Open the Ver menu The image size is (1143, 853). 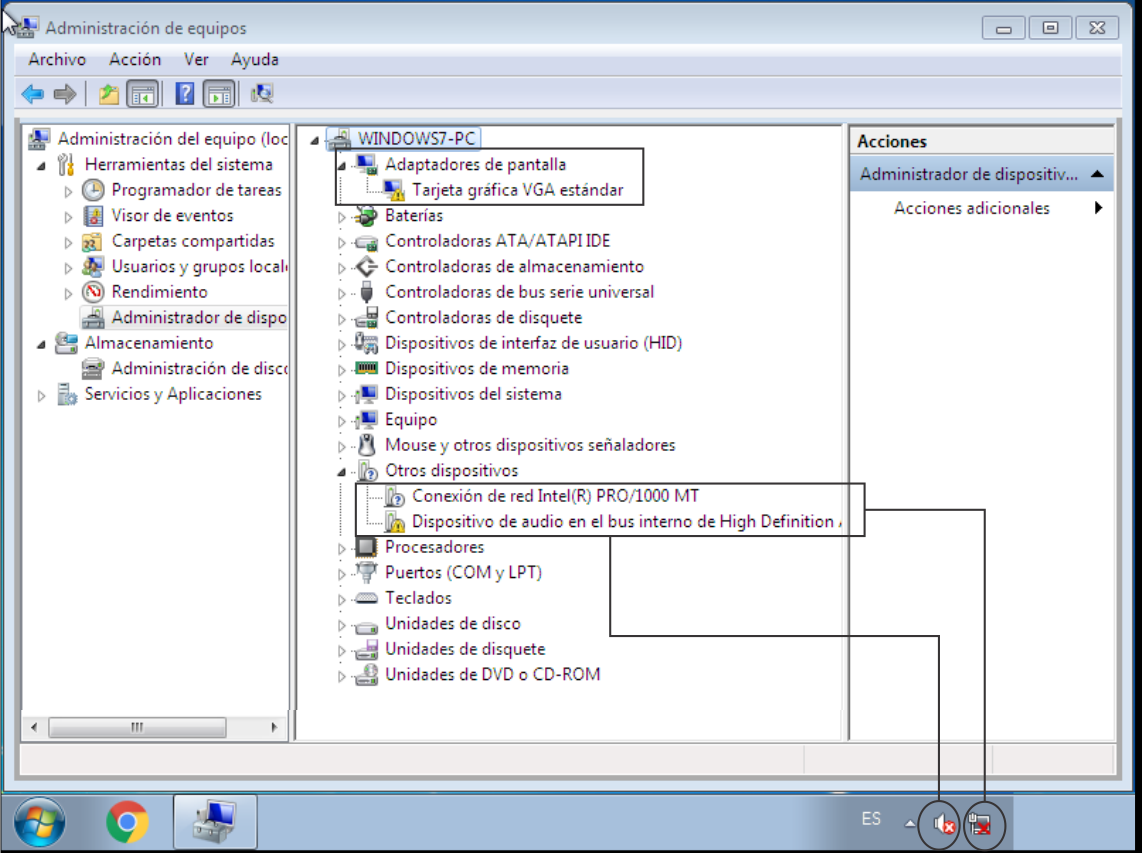196,59
